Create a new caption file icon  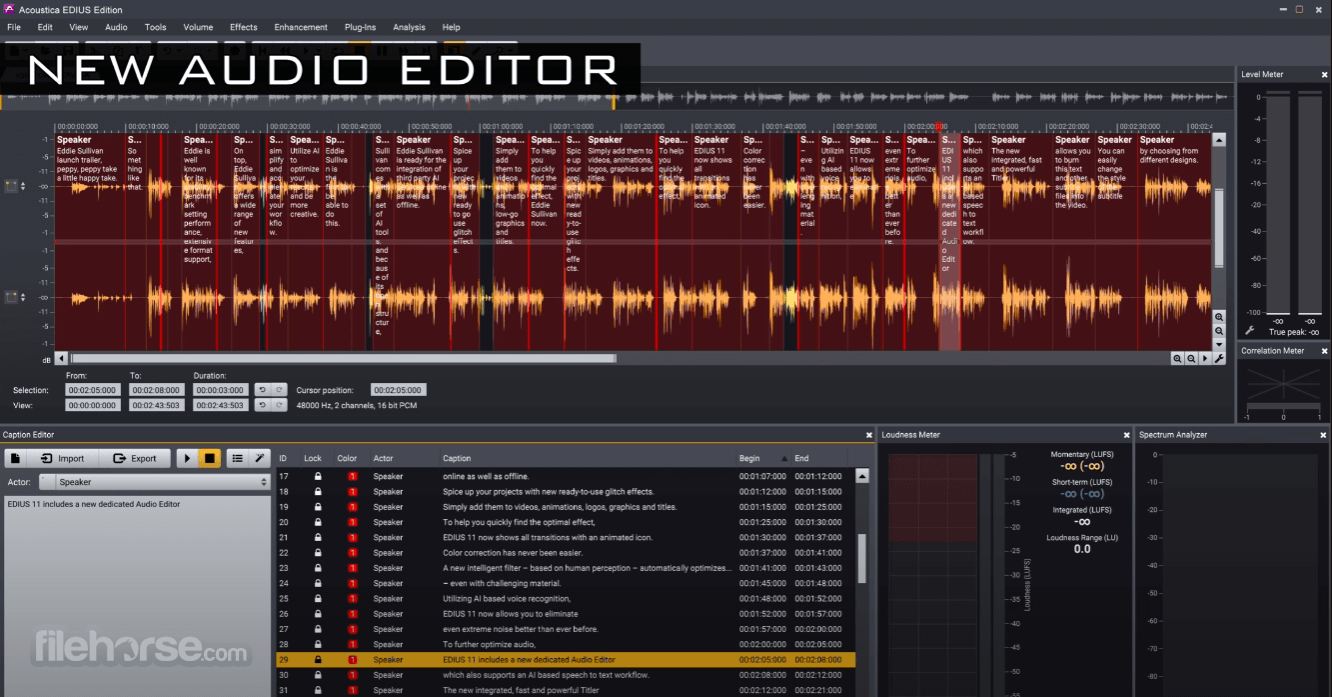click(15, 458)
